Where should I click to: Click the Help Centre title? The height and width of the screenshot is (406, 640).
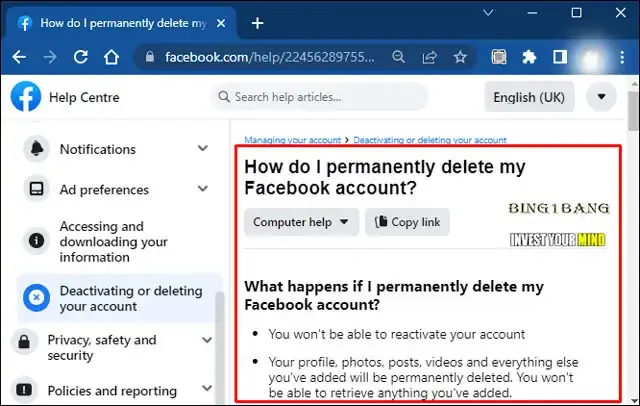(x=84, y=97)
